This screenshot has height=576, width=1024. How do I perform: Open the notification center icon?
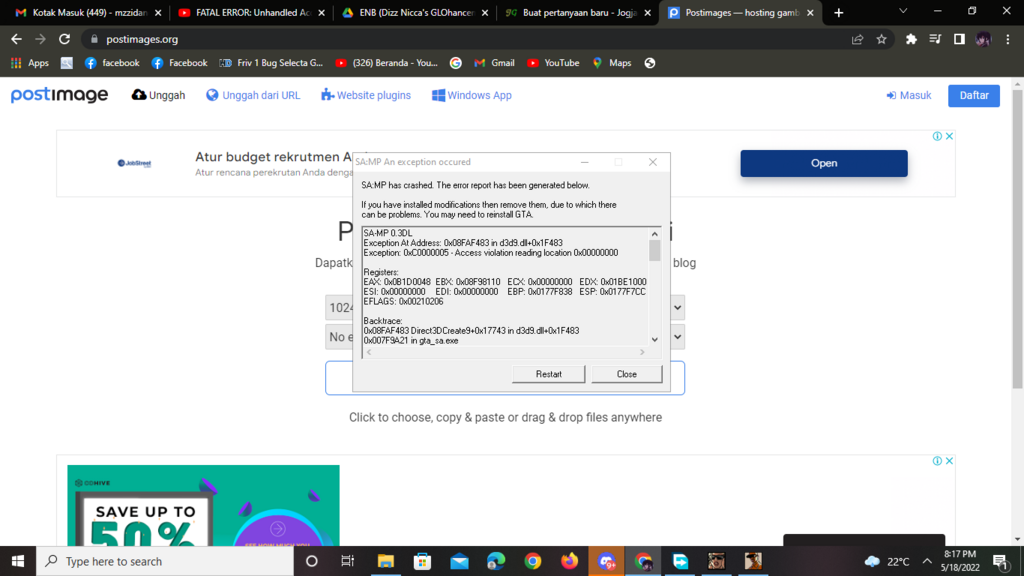[x=1001, y=561]
